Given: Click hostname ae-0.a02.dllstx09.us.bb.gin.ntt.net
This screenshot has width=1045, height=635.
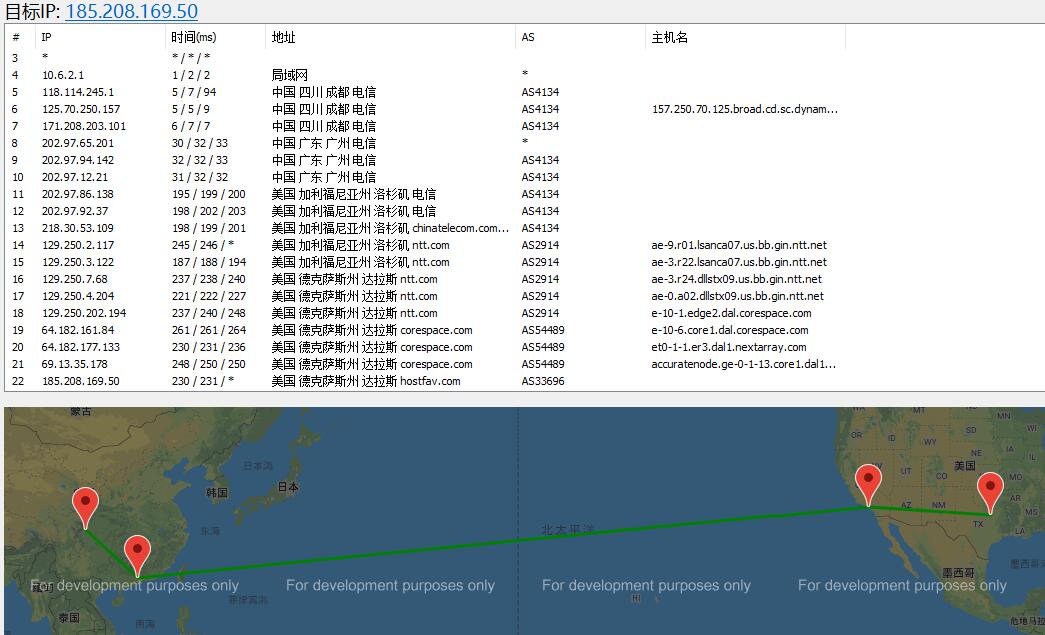Looking at the screenshot, I should (x=737, y=296).
